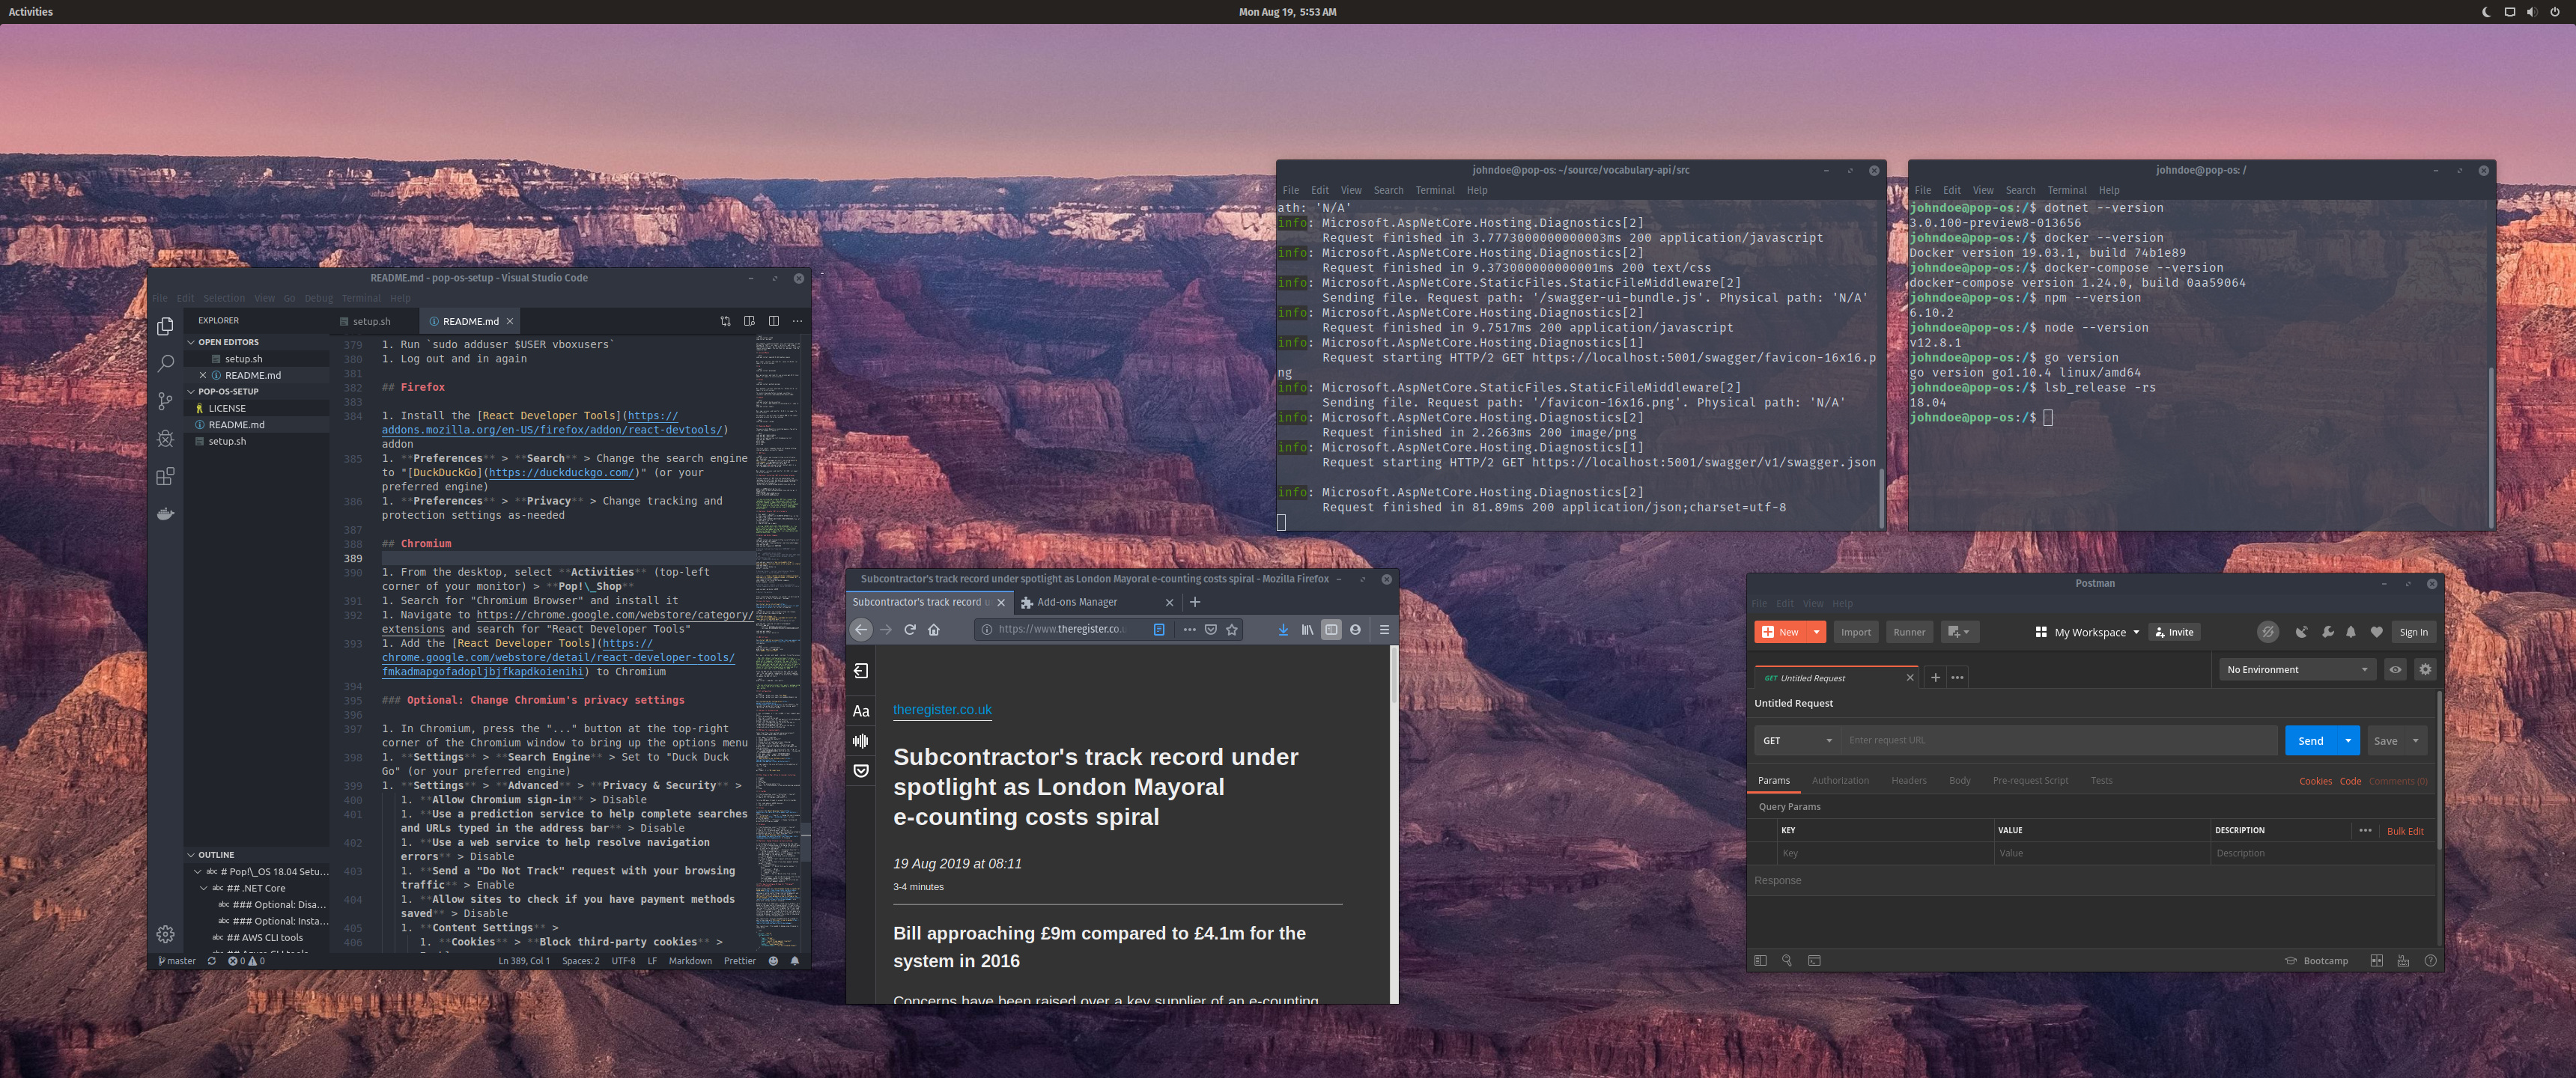Toggle Firefox reader view page icon
This screenshot has height=1078, width=2576.
coord(1158,630)
